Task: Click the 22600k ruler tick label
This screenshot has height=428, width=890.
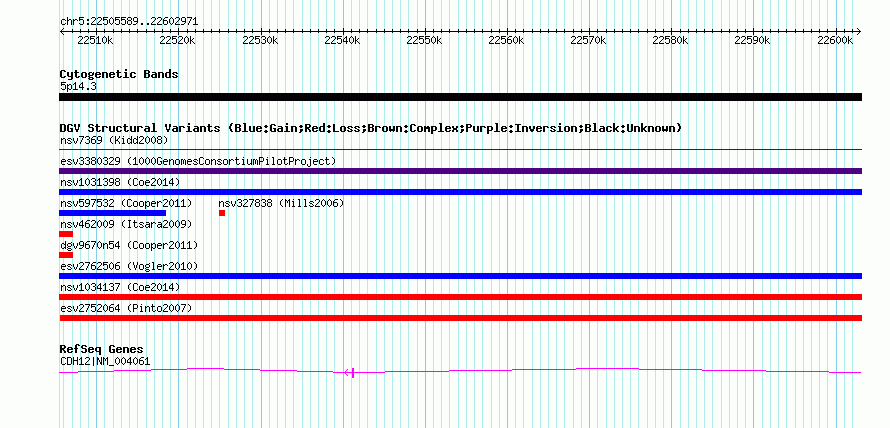Action: tap(836, 40)
